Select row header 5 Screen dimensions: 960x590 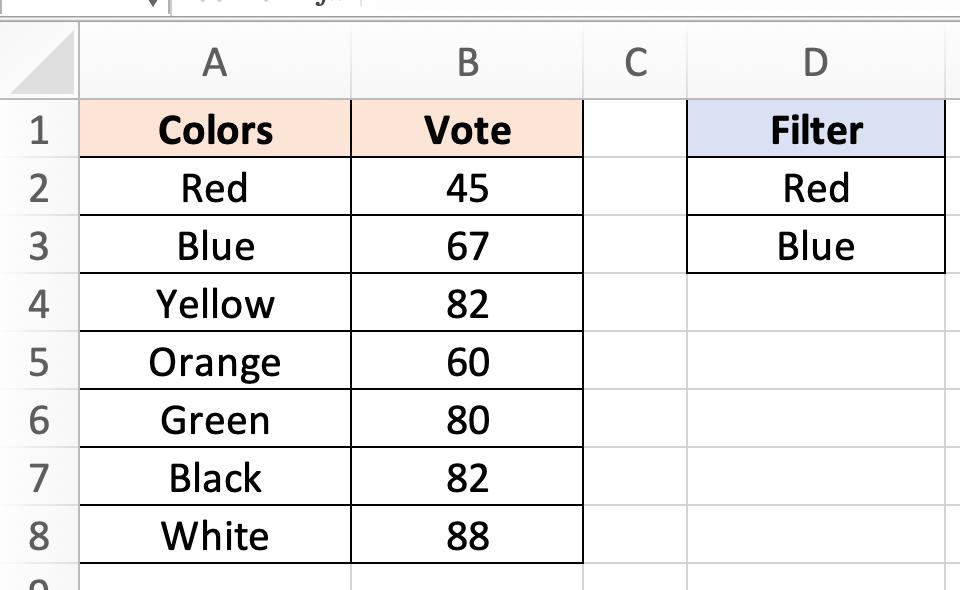pyautogui.click(x=38, y=361)
